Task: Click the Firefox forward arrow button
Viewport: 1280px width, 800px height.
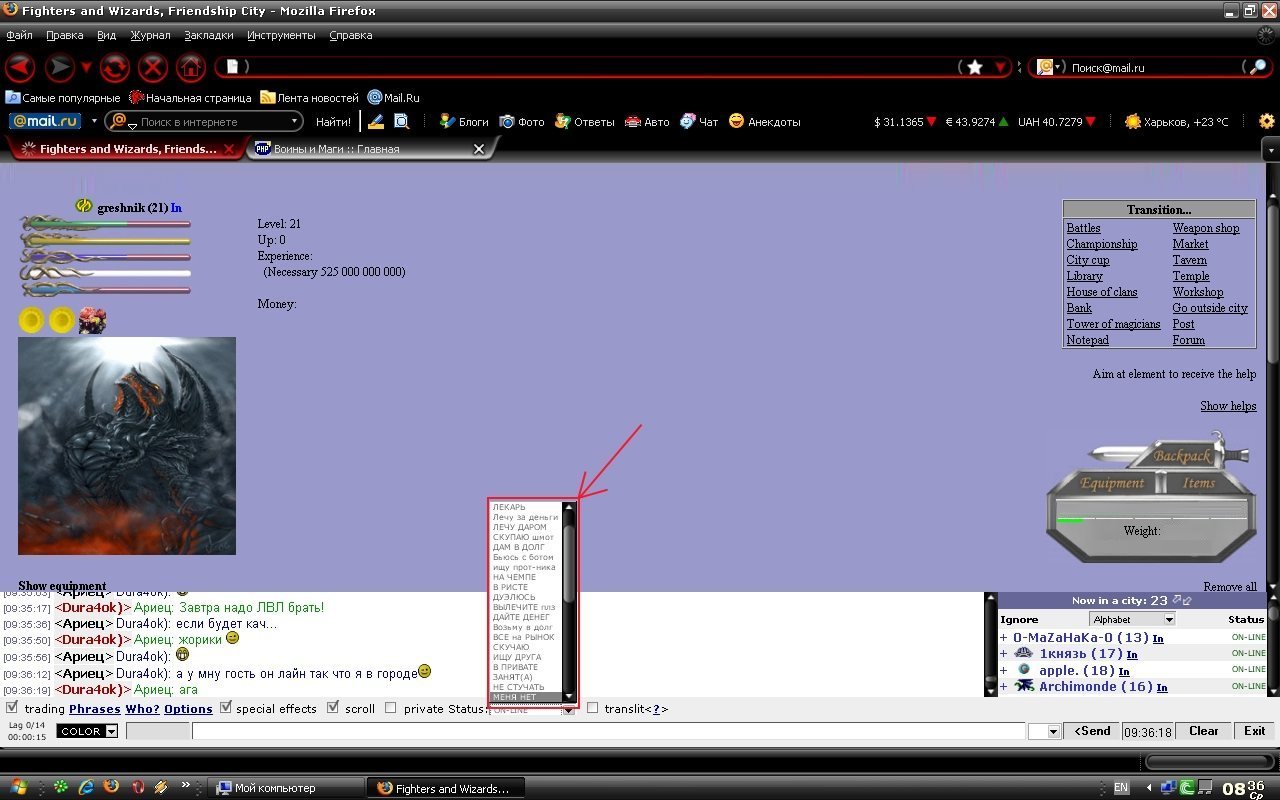Action: [60, 67]
